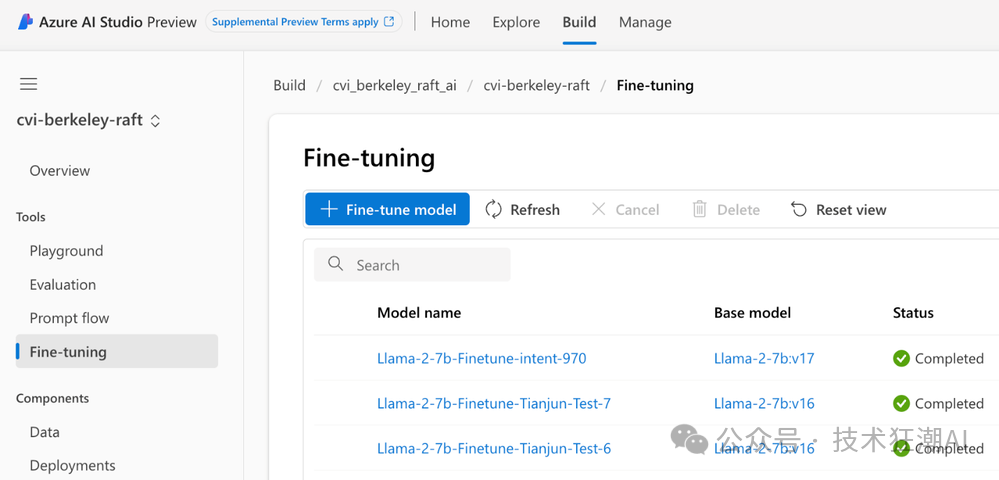Click the plus icon on Fine-tune model
This screenshot has height=480, width=999.
tap(329, 209)
